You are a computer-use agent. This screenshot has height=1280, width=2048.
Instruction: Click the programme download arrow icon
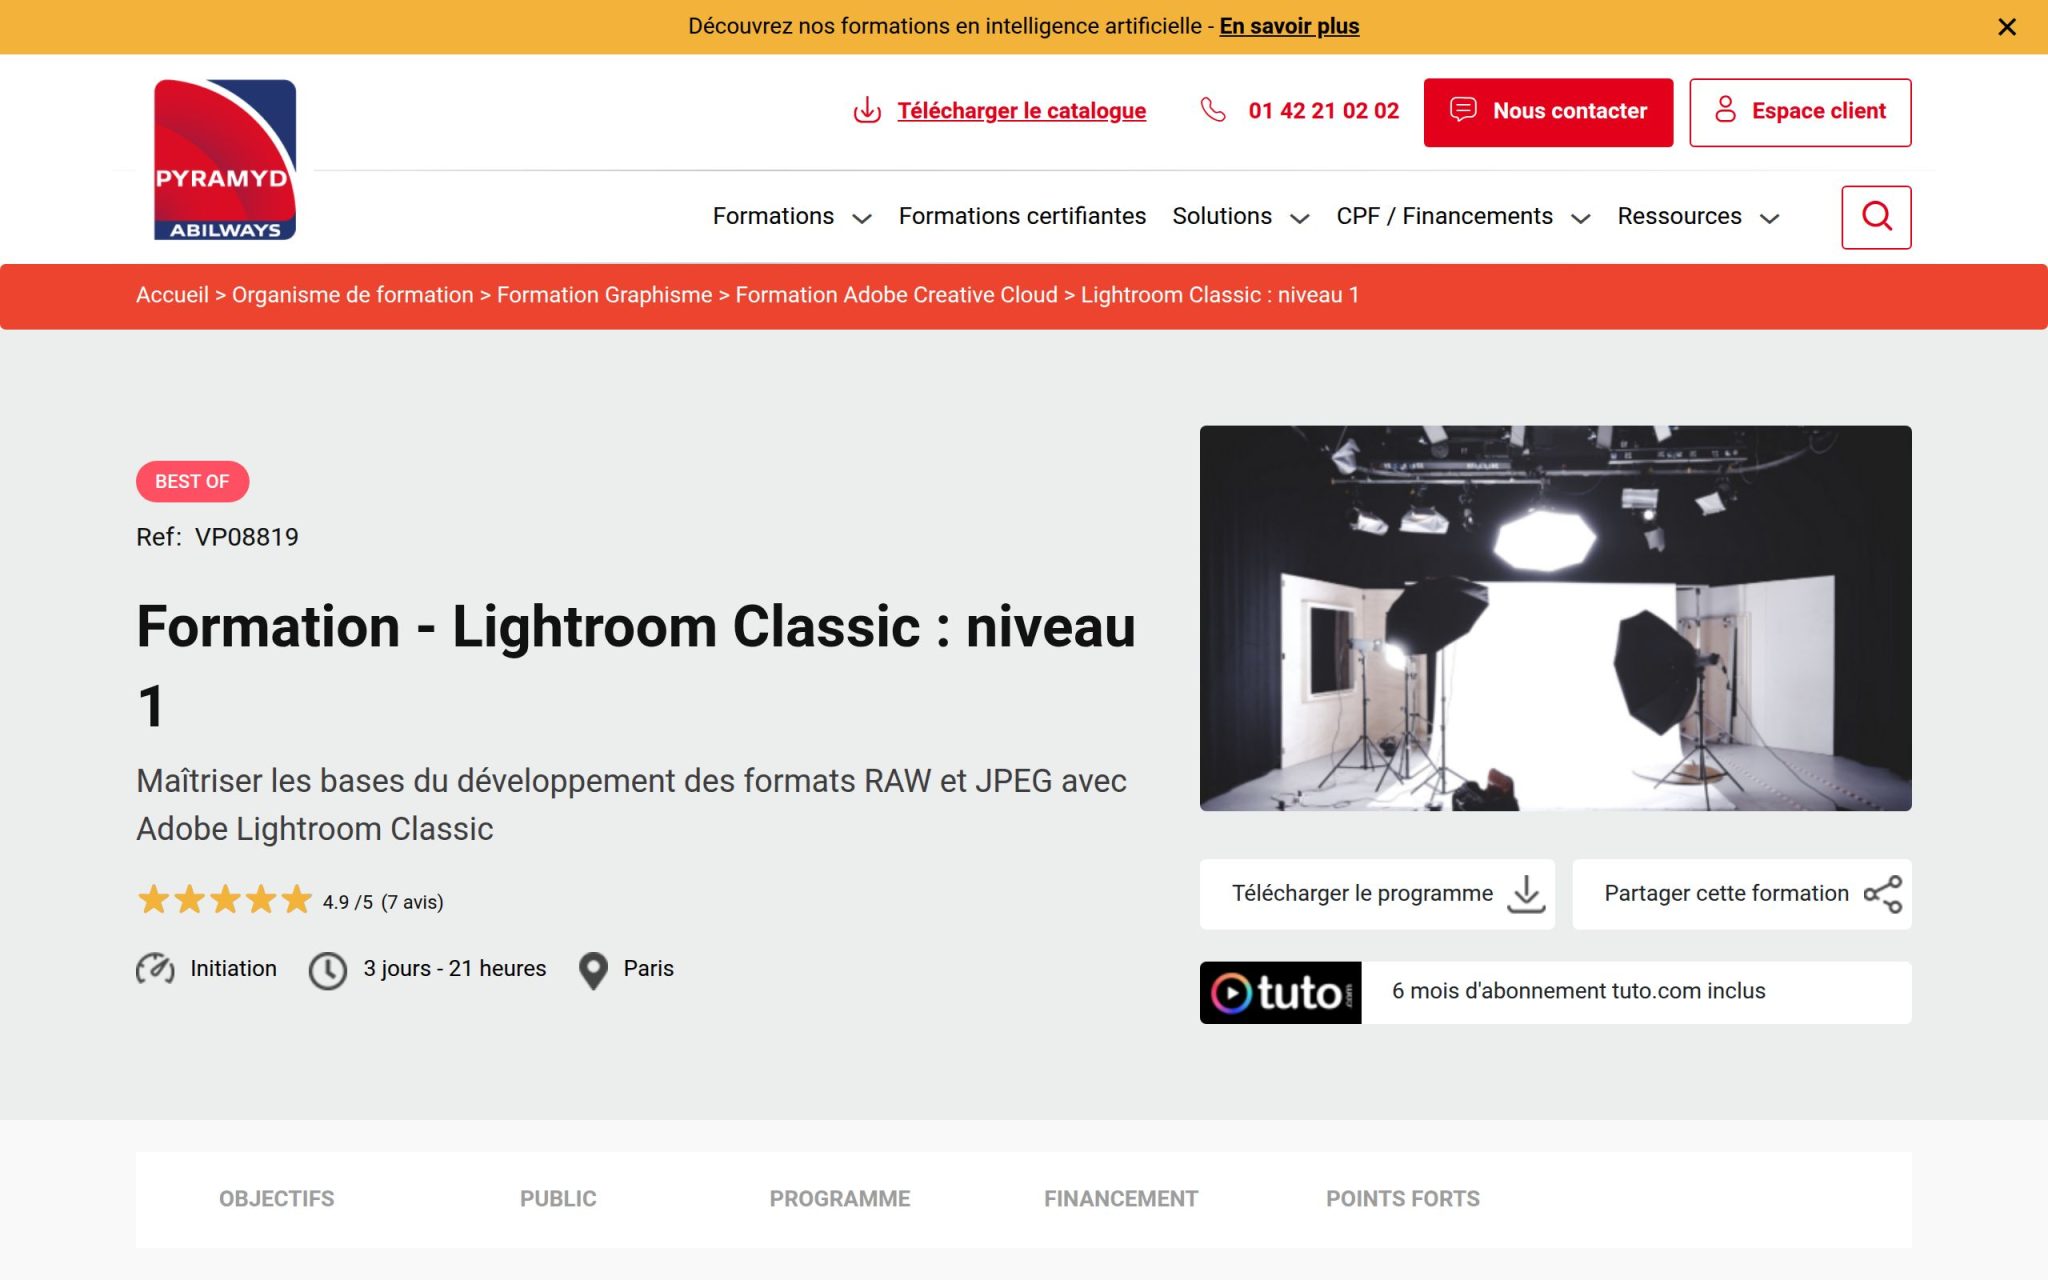1525,894
